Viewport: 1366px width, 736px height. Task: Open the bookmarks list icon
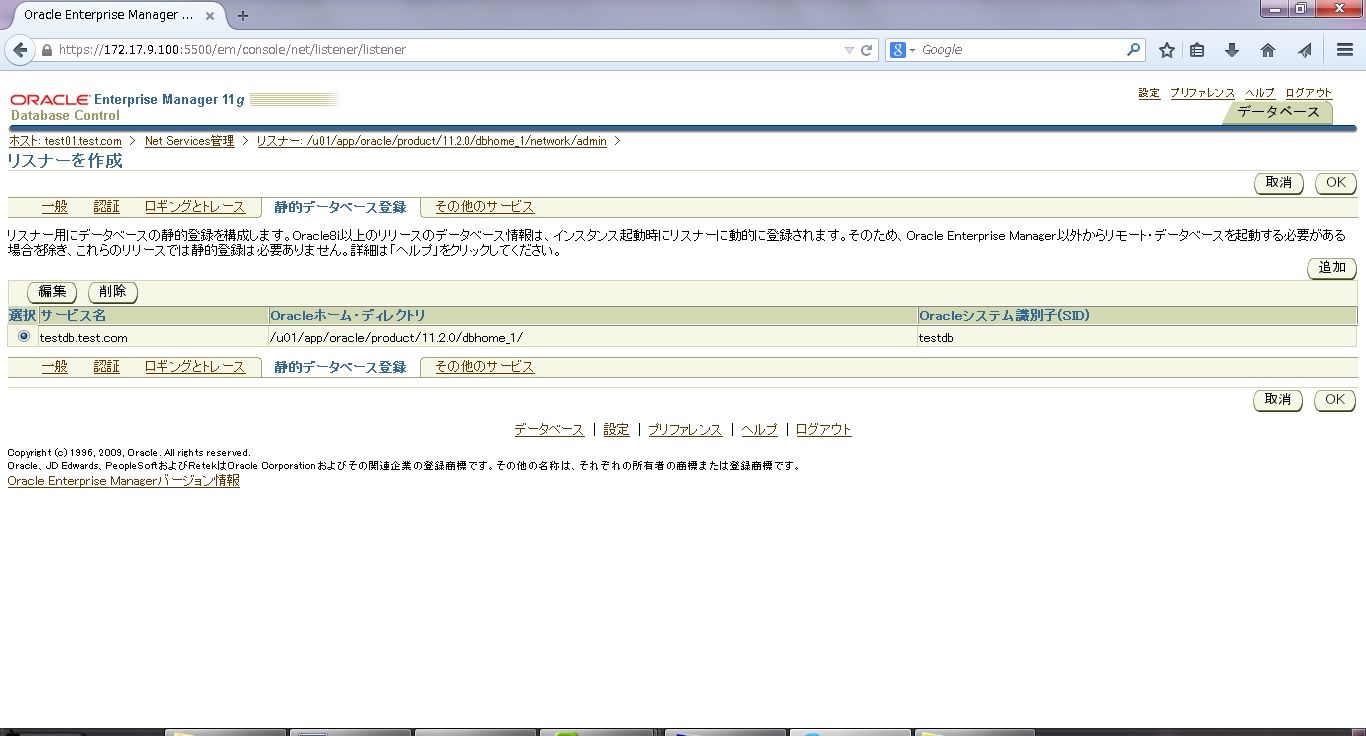click(1197, 50)
